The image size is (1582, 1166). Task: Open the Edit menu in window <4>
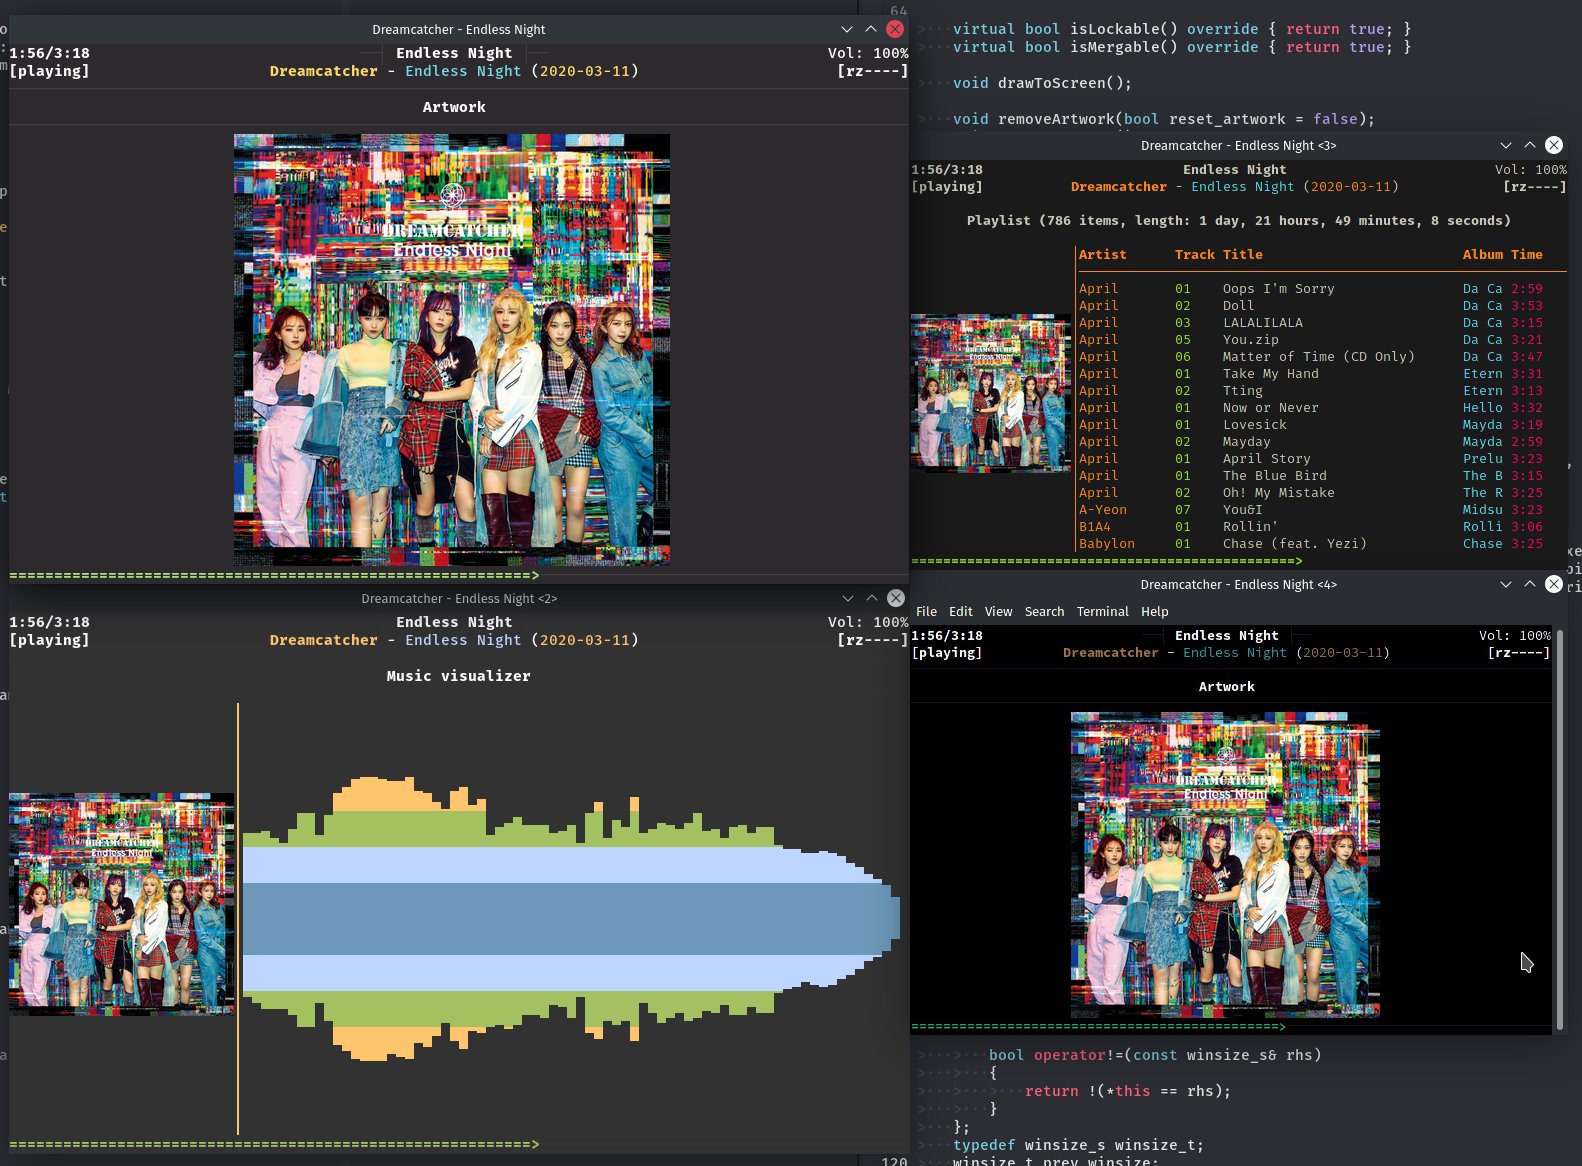tap(961, 611)
